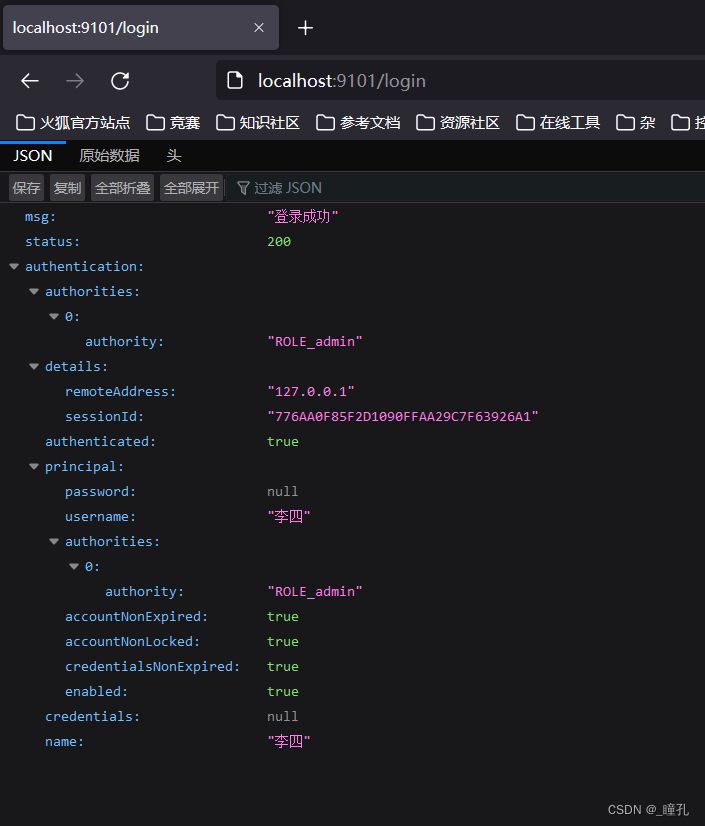Select the localhost:9101/login browser tab
The image size is (705, 826).
[x=141, y=28]
